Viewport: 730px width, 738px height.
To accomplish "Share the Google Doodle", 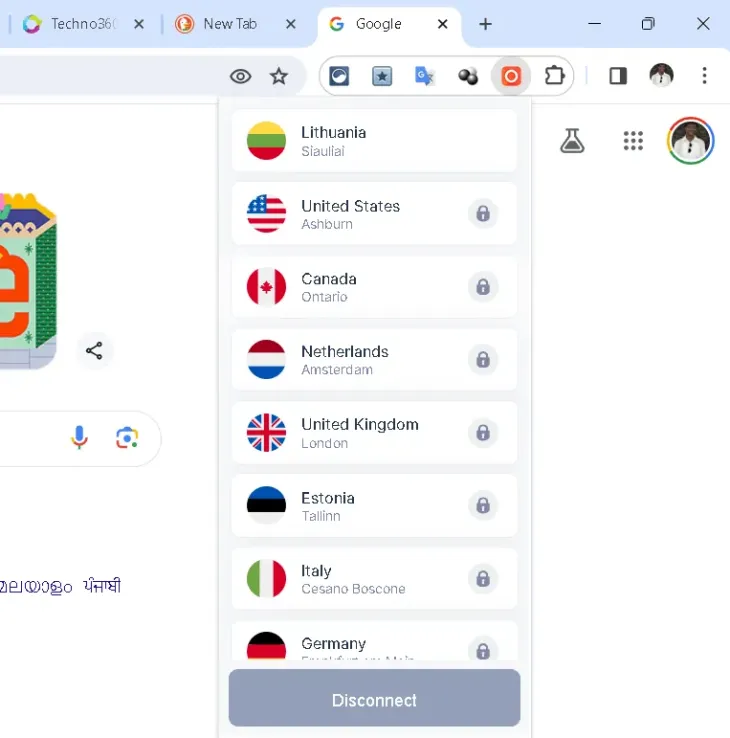I will pyautogui.click(x=94, y=351).
